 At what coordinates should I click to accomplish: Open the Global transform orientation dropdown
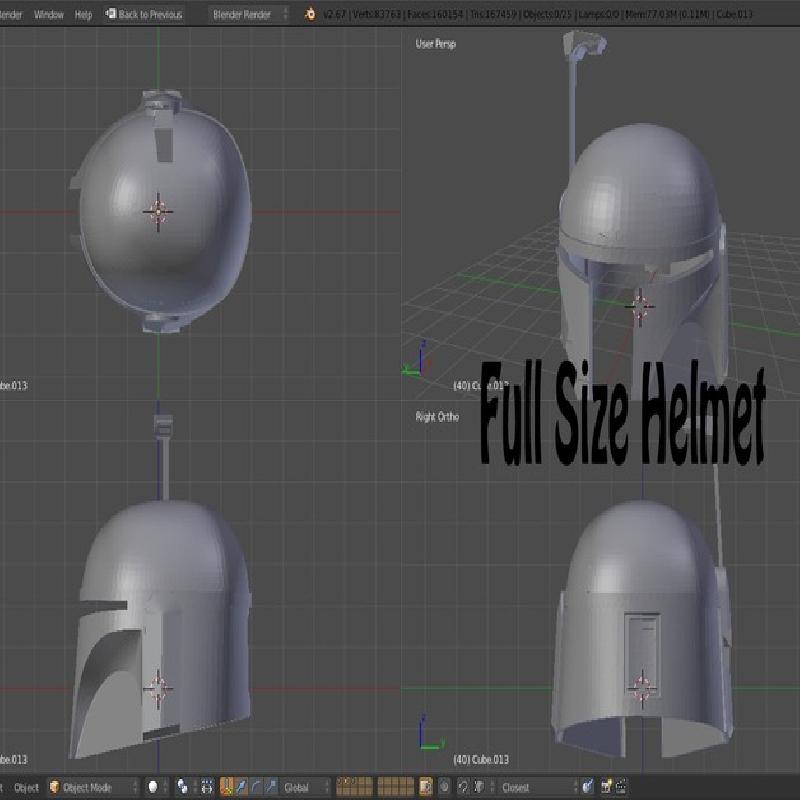click(x=306, y=787)
